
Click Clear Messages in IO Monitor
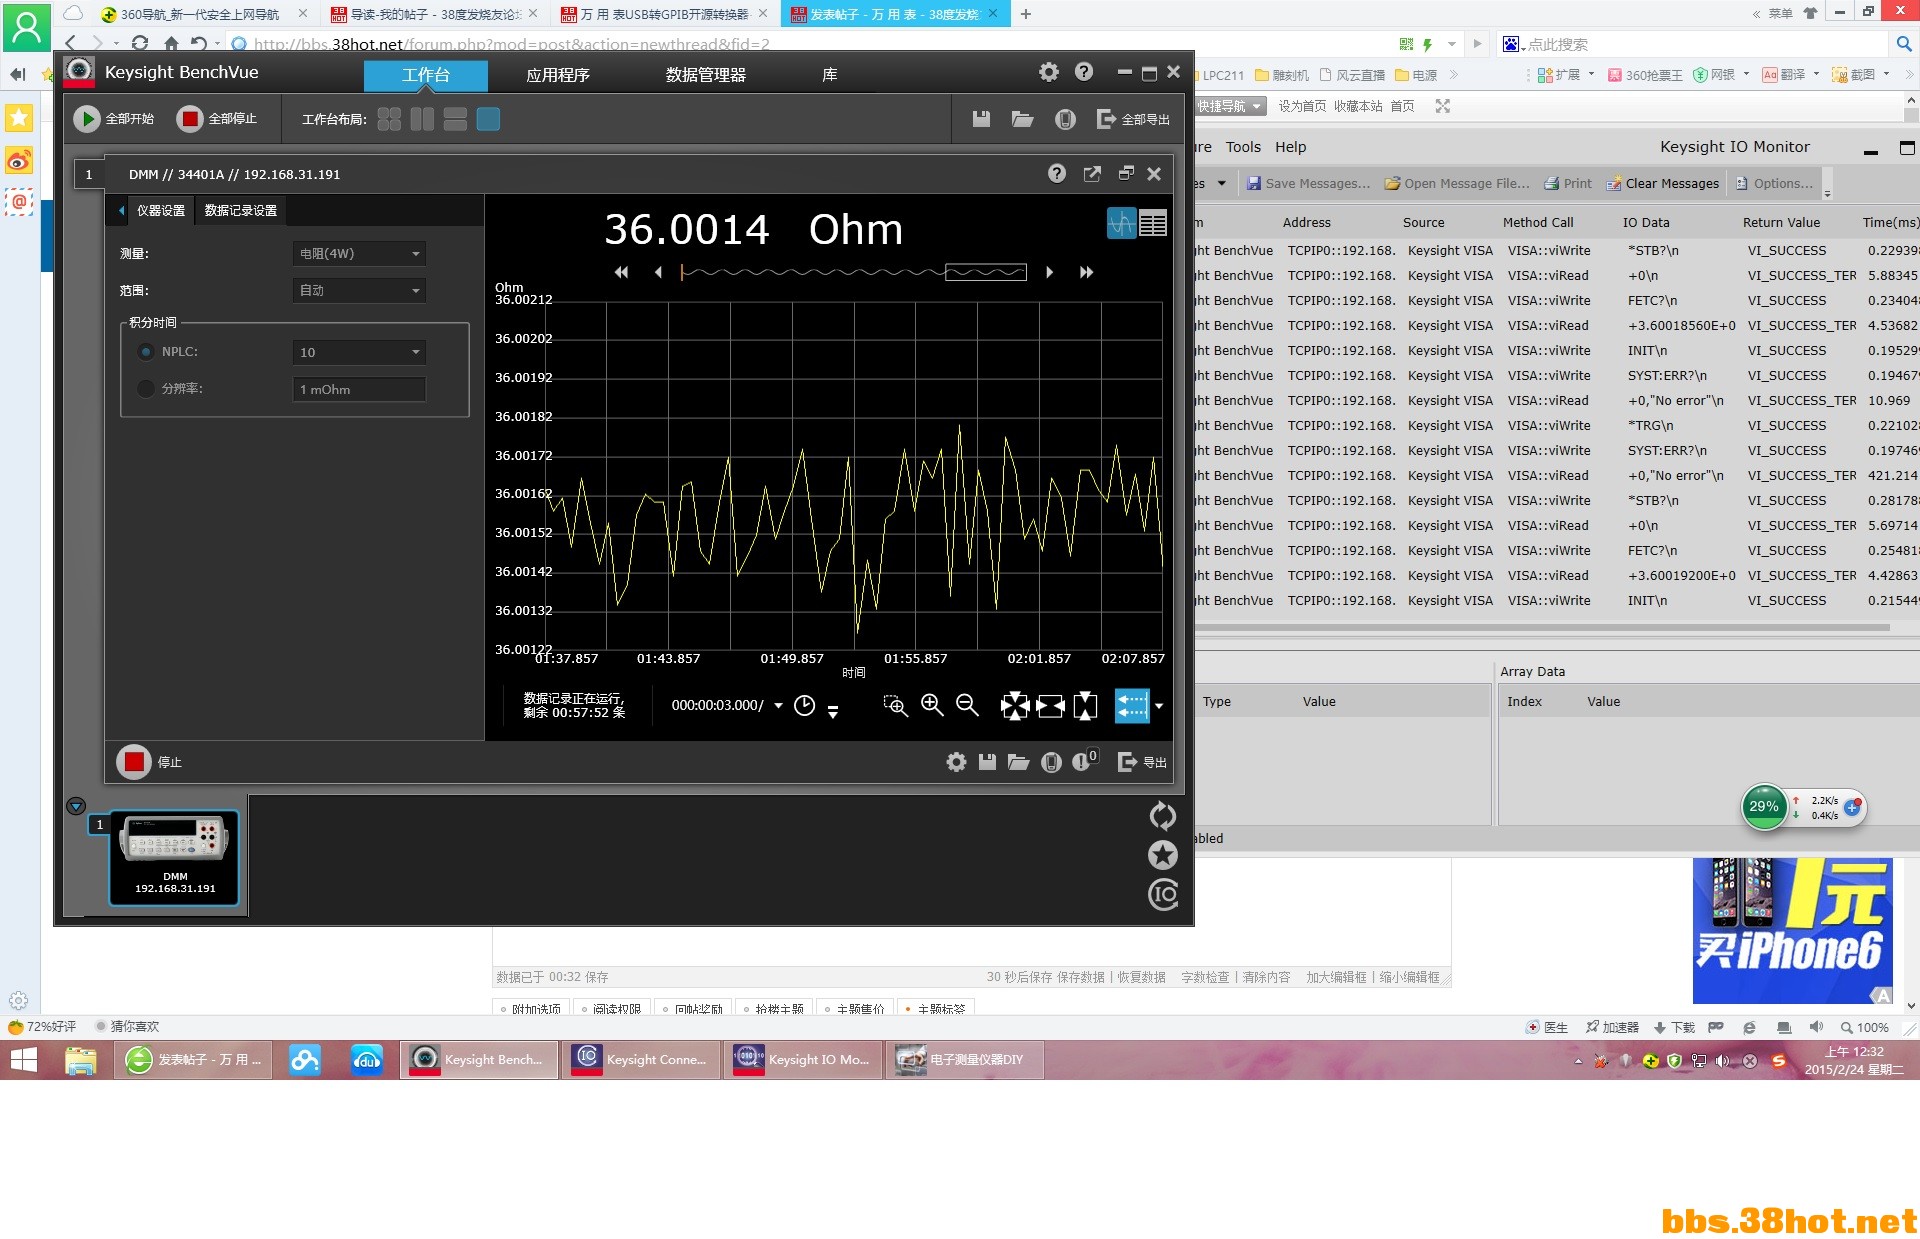click(x=1662, y=184)
